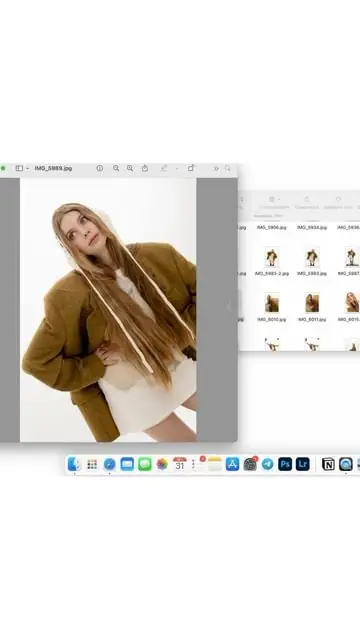Screen dimensions: 360x640
Task: Zoom in on the image in Preview
Action: click(x=130, y=168)
